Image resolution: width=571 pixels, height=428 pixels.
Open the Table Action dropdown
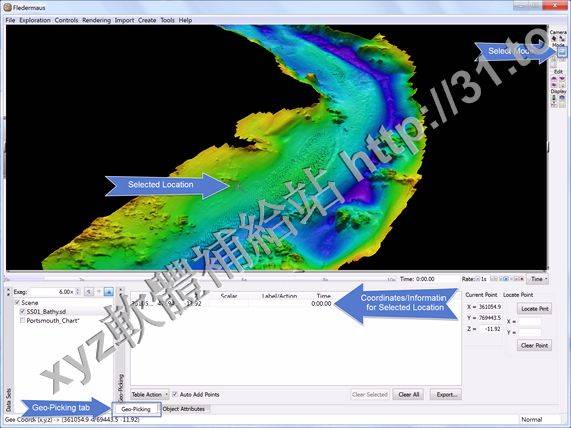pyautogui.click(x=150, y=394)
